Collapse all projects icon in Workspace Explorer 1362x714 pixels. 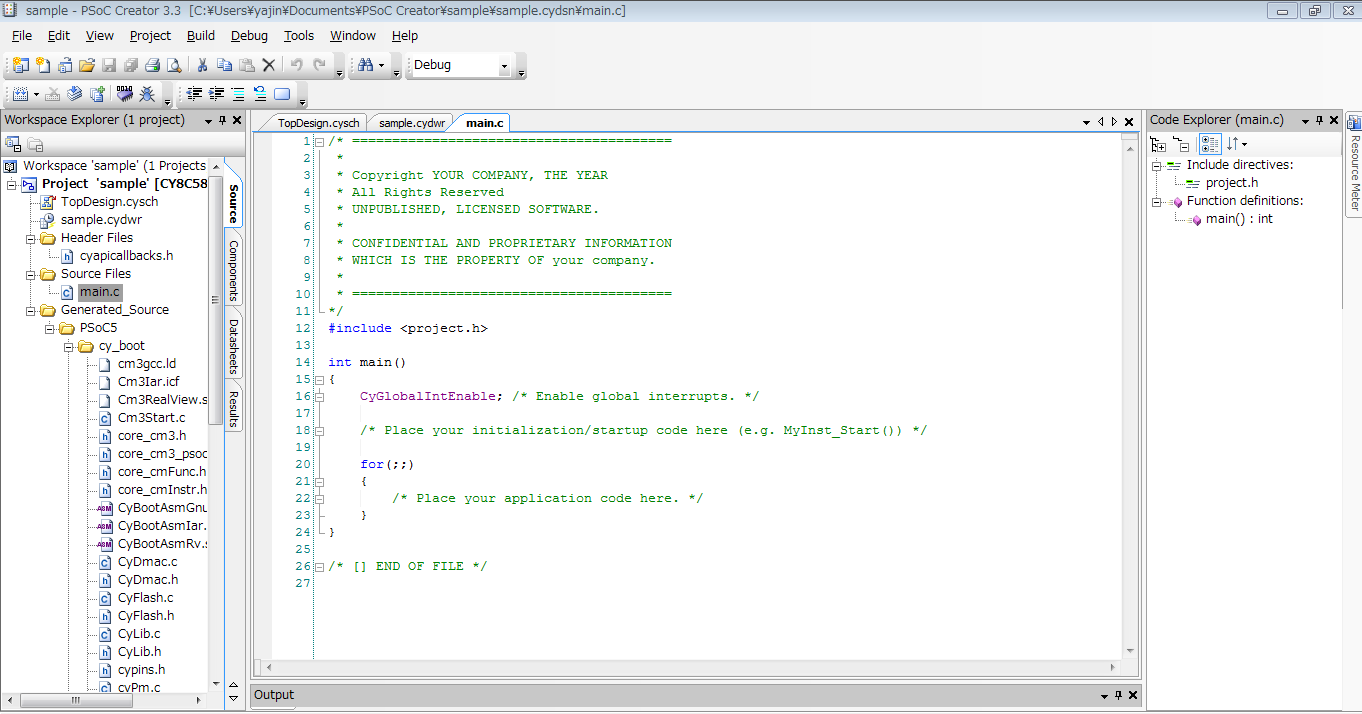click(x=13, y=144)
